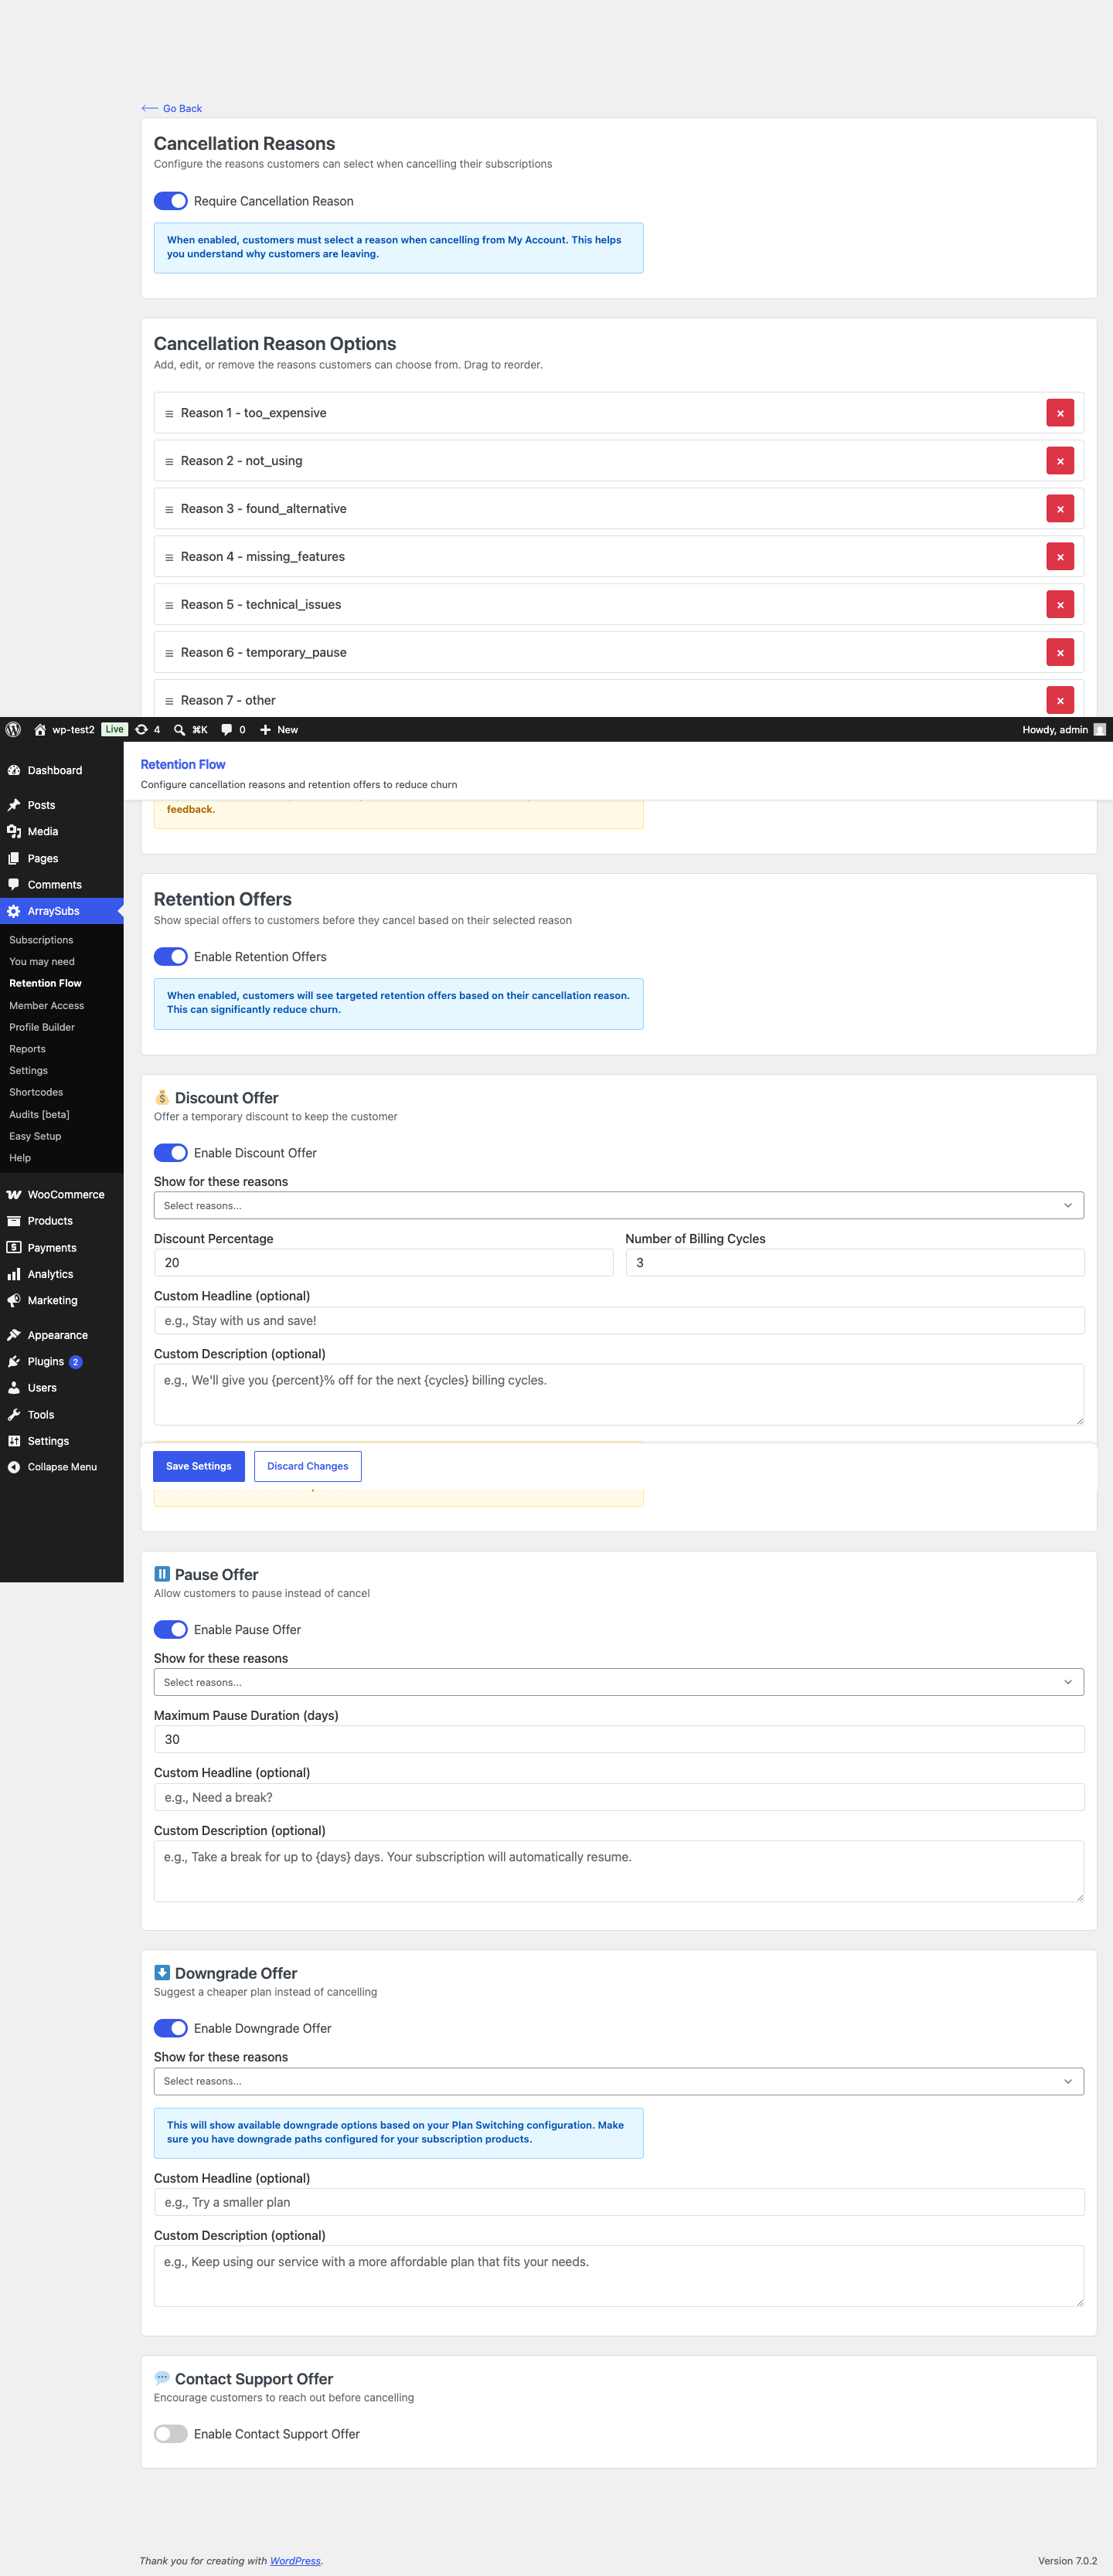1113x2576 pixels.
Task: Click the New plus icon
Action: 265,730
